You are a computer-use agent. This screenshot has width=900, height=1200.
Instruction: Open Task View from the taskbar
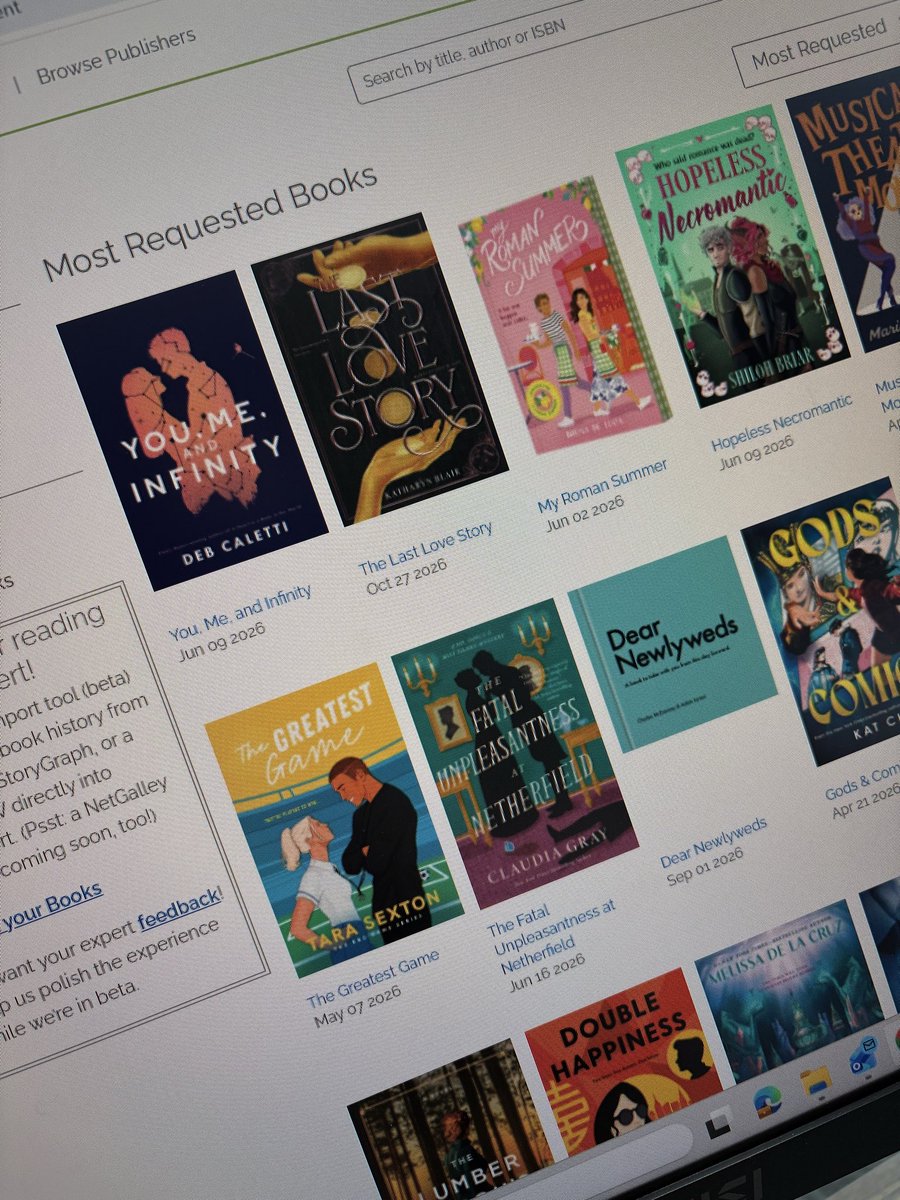(x=717, y=1124)
